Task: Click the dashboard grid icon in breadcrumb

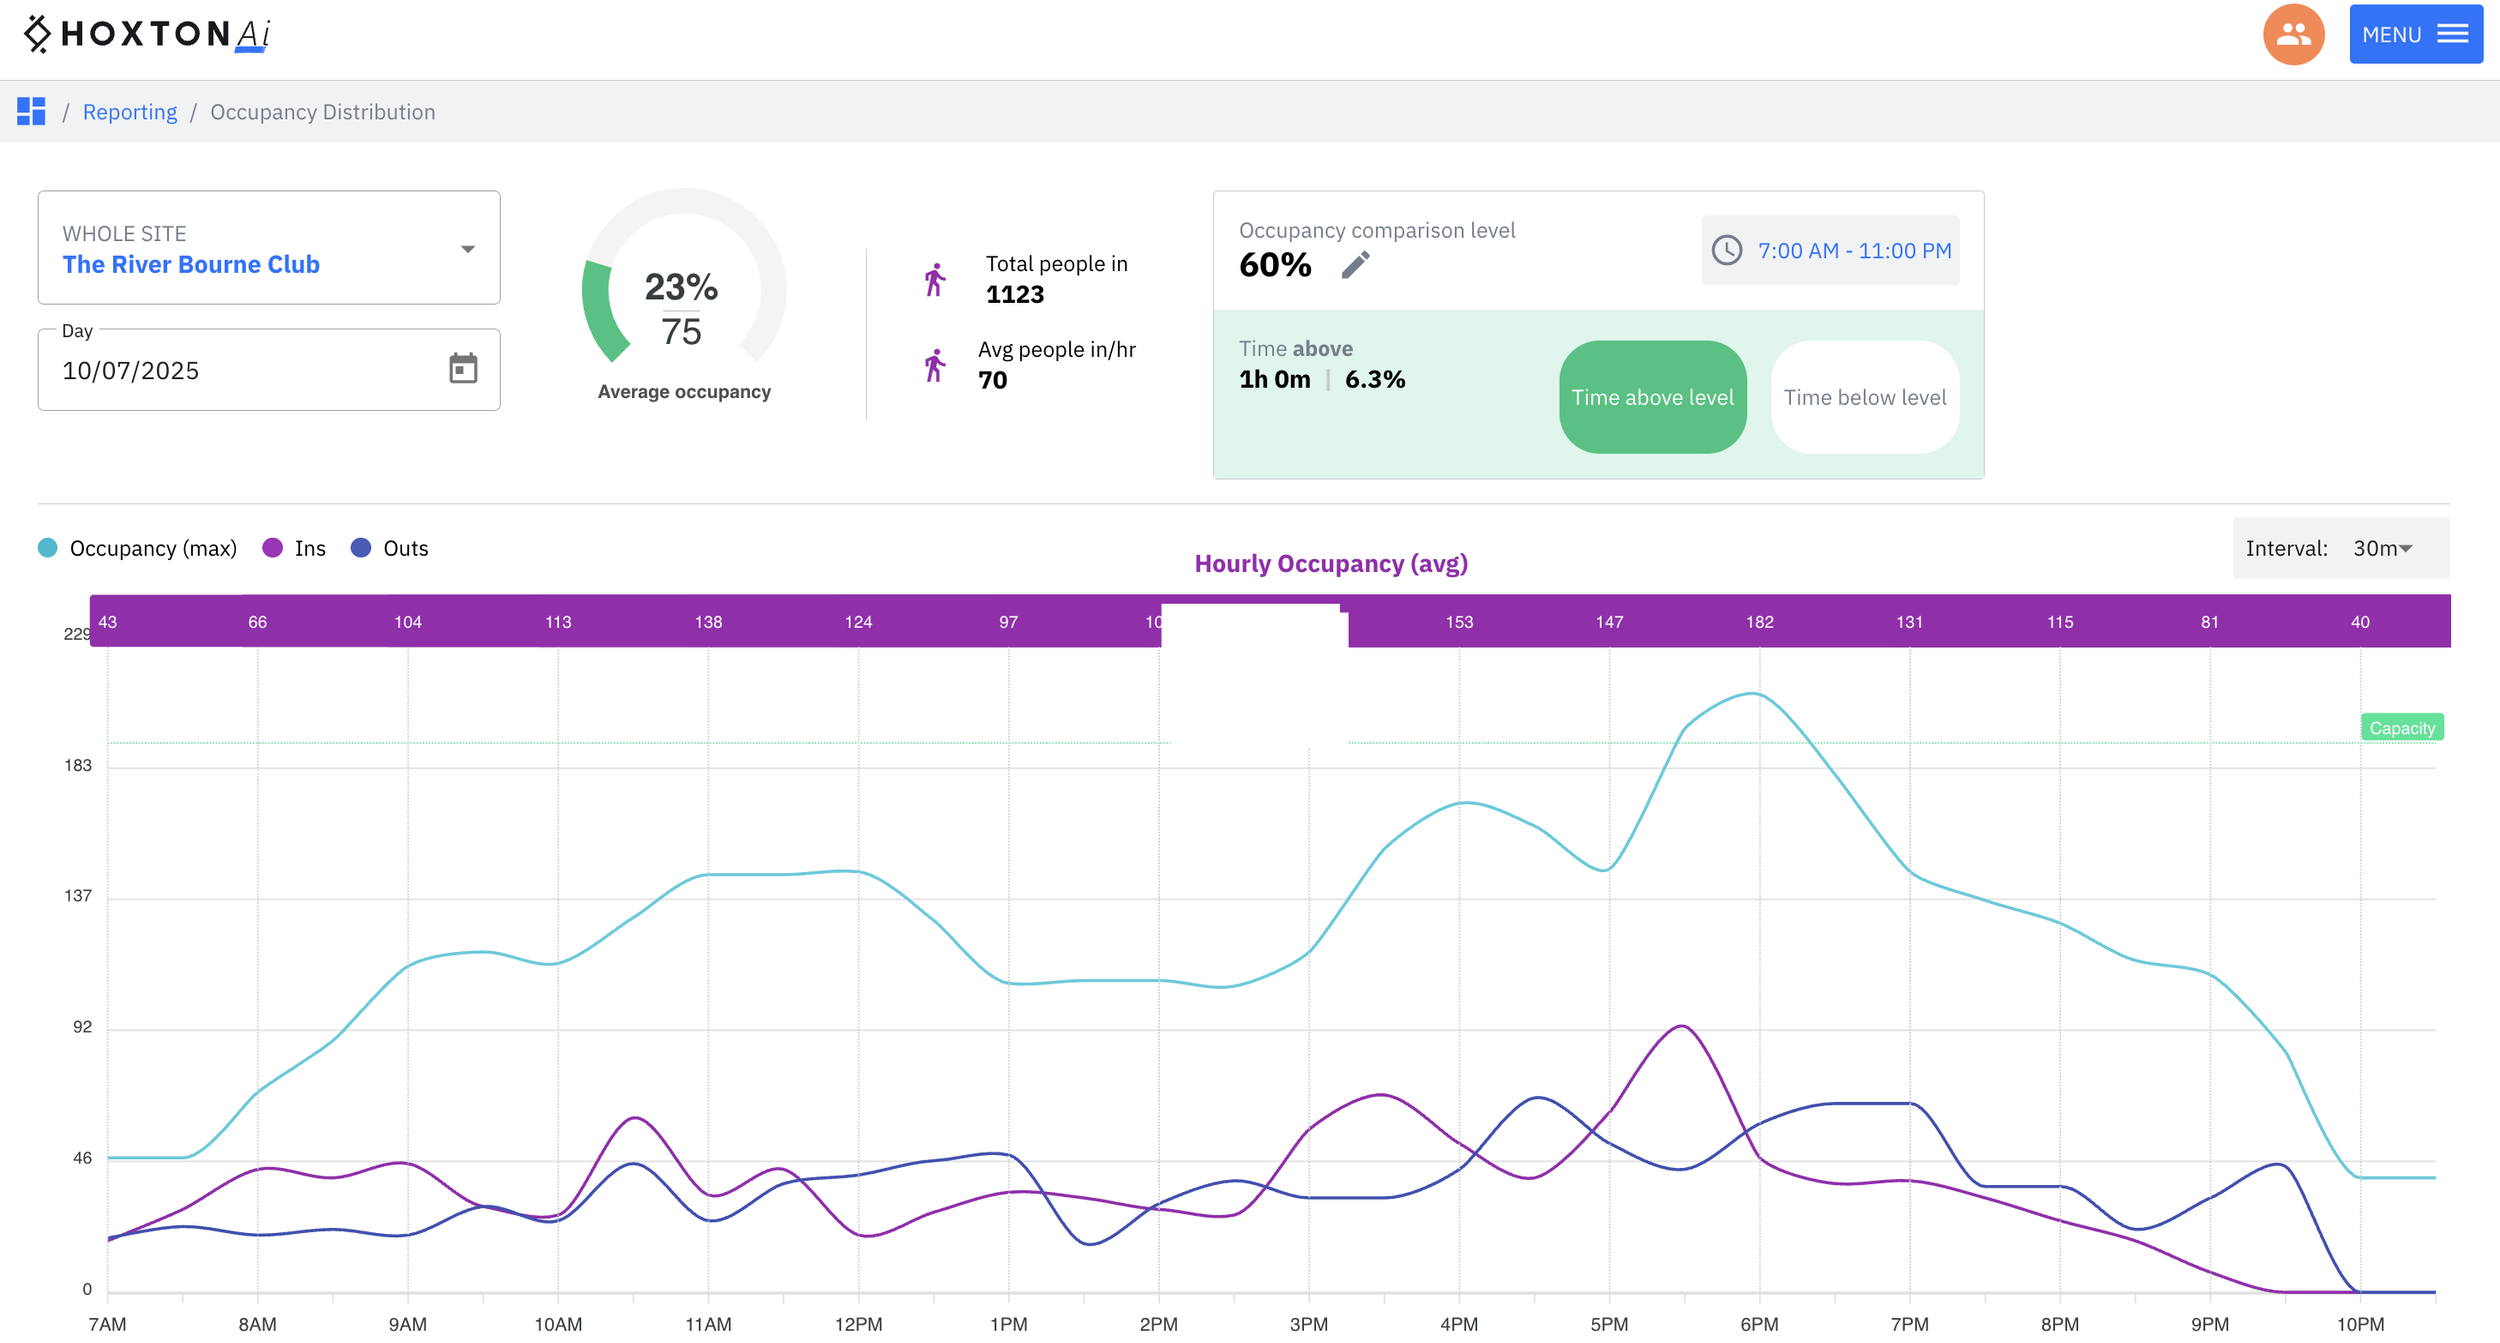Action: (31, 112)
